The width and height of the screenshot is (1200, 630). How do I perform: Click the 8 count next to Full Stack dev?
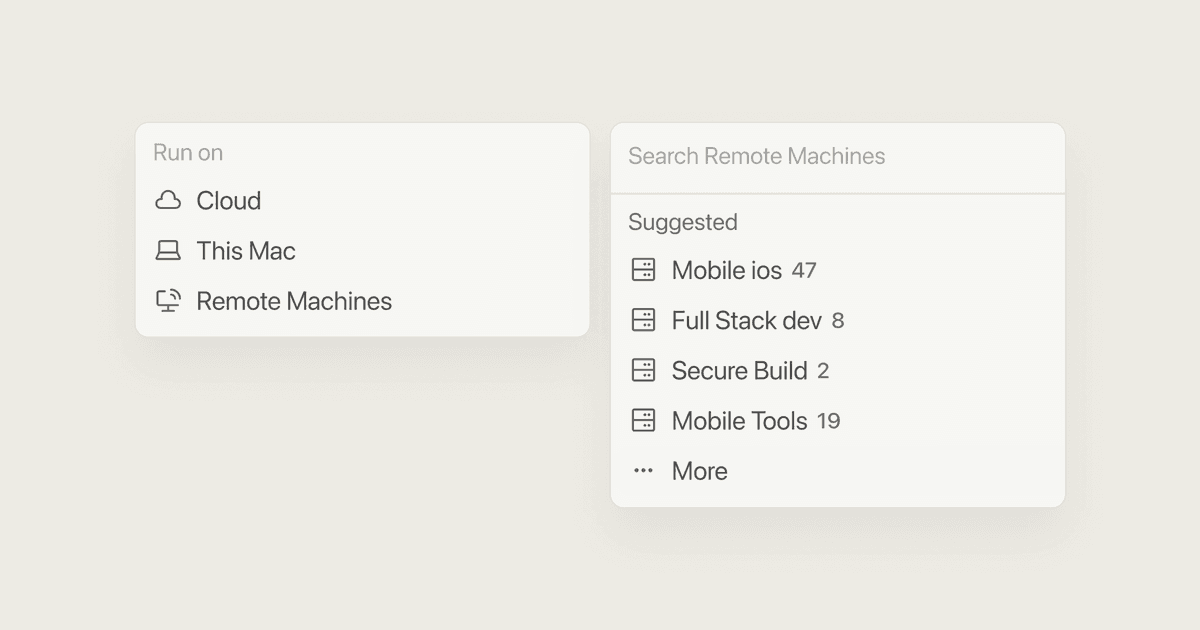click(x=838, y=321)
